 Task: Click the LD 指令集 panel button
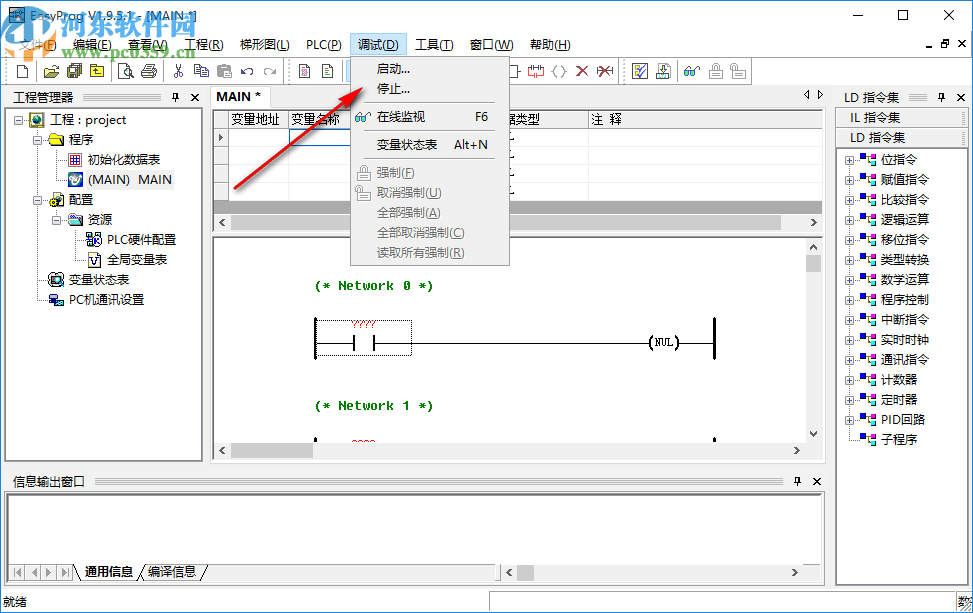coord(900,137)
